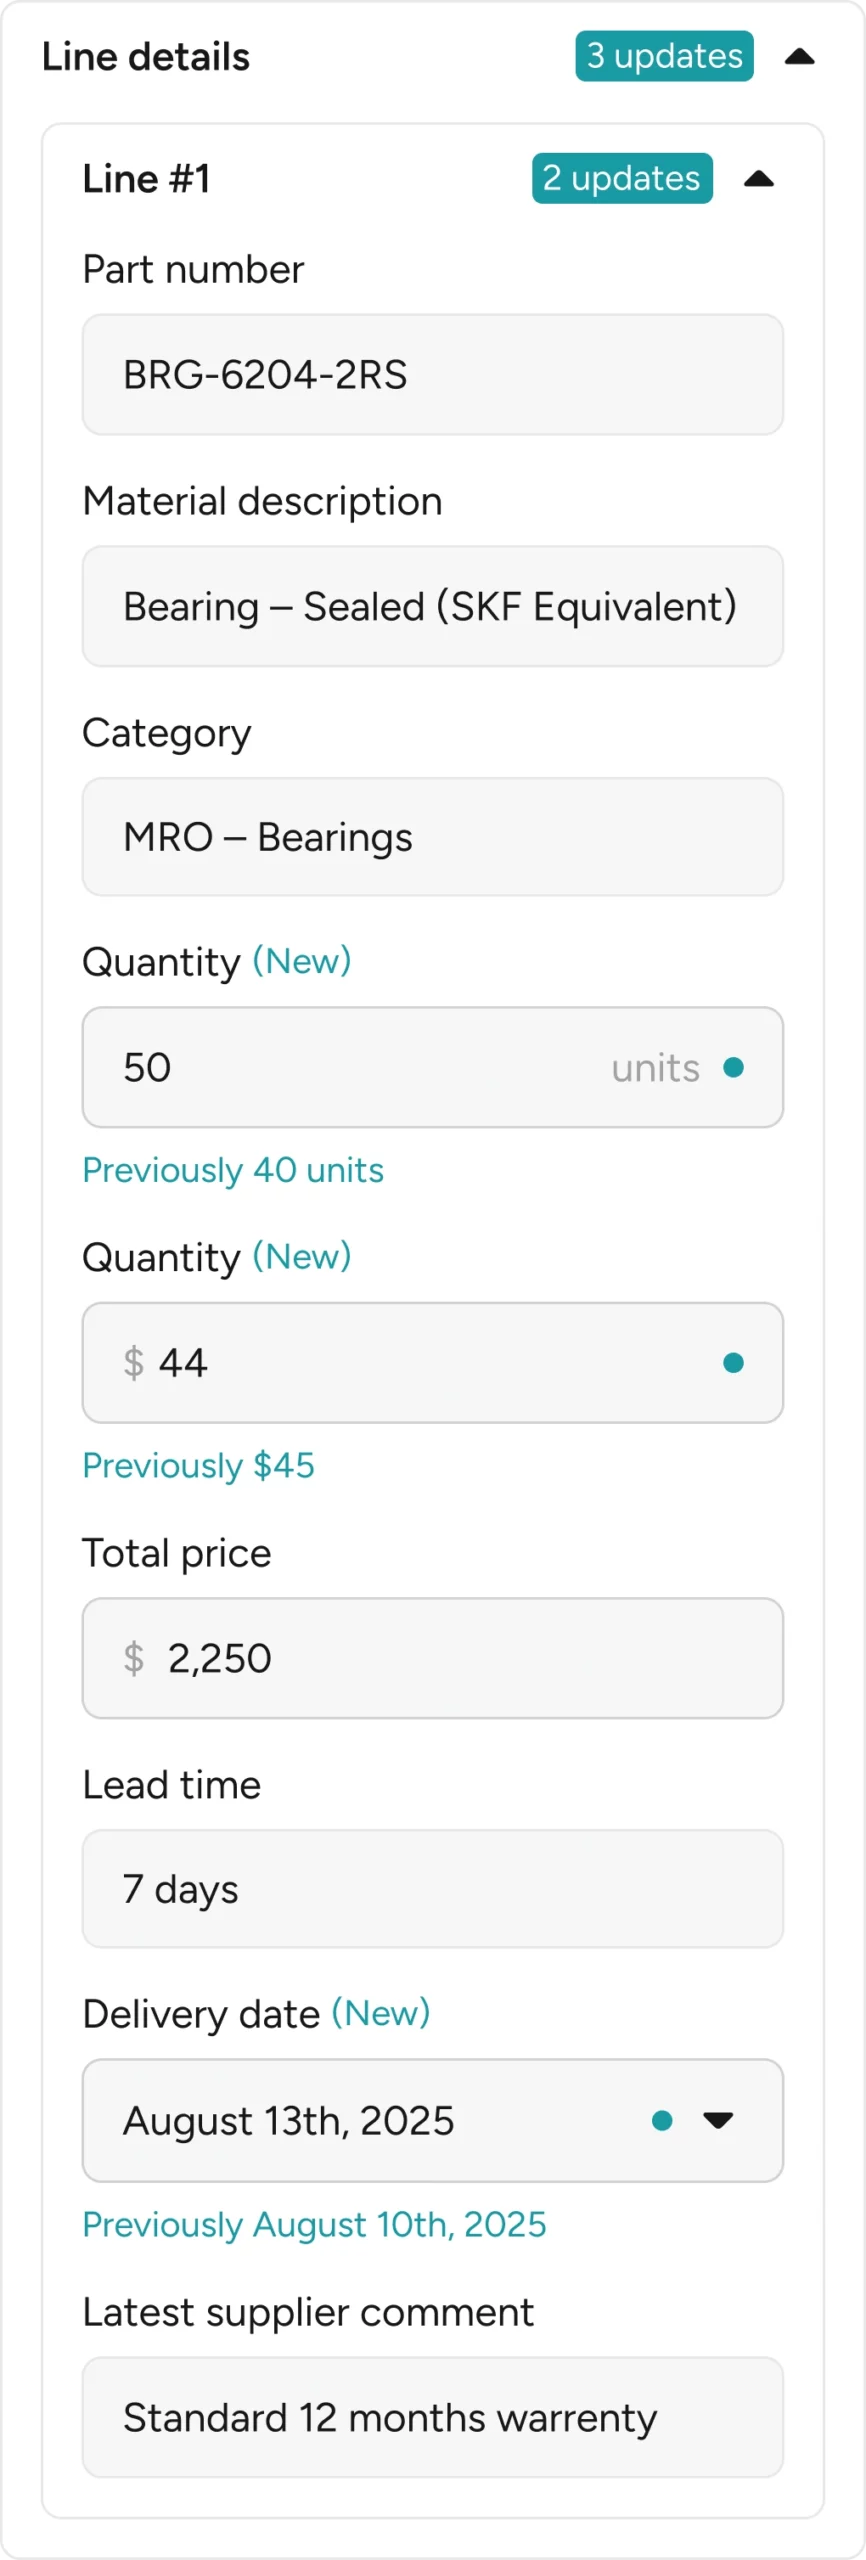Click the Lead time field showing 7 days
Image resolution: width=866 pixels, height=2560 pixels.
coord(432,1889)
